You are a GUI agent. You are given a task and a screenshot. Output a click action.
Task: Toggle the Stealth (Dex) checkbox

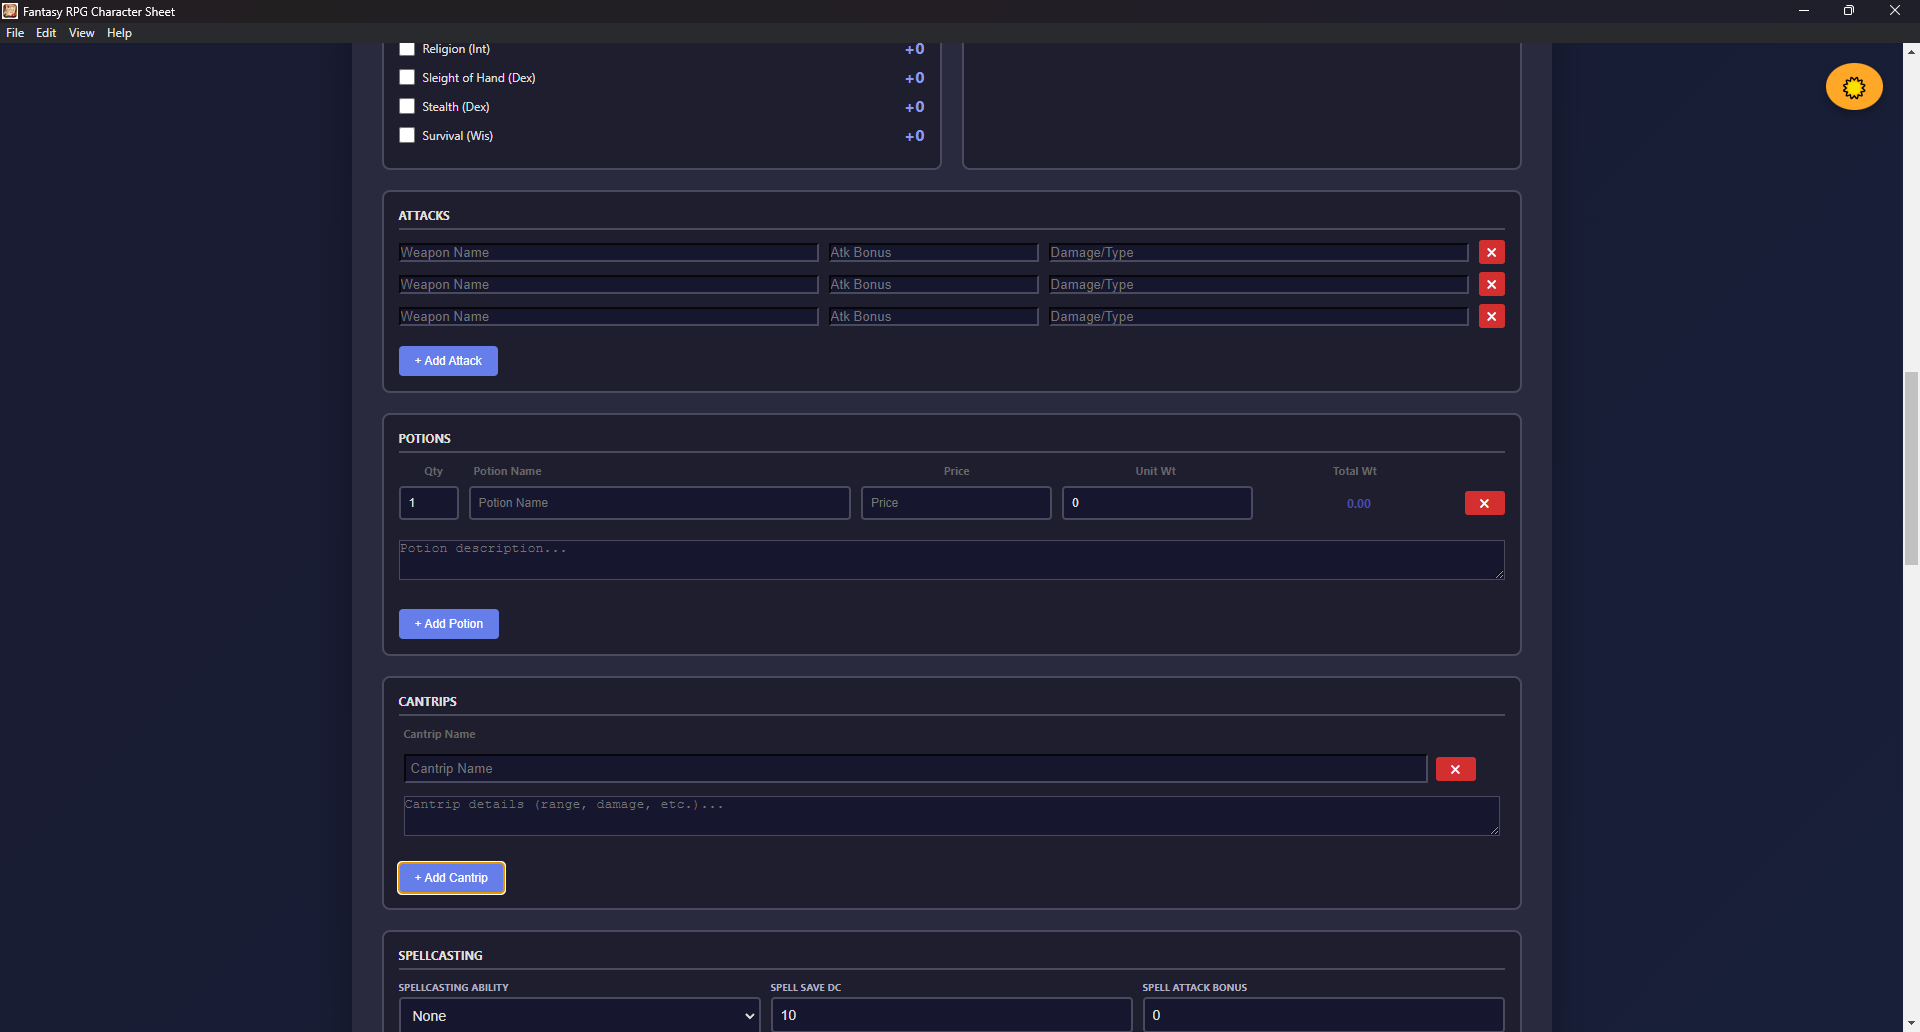(x=407, y=107)
